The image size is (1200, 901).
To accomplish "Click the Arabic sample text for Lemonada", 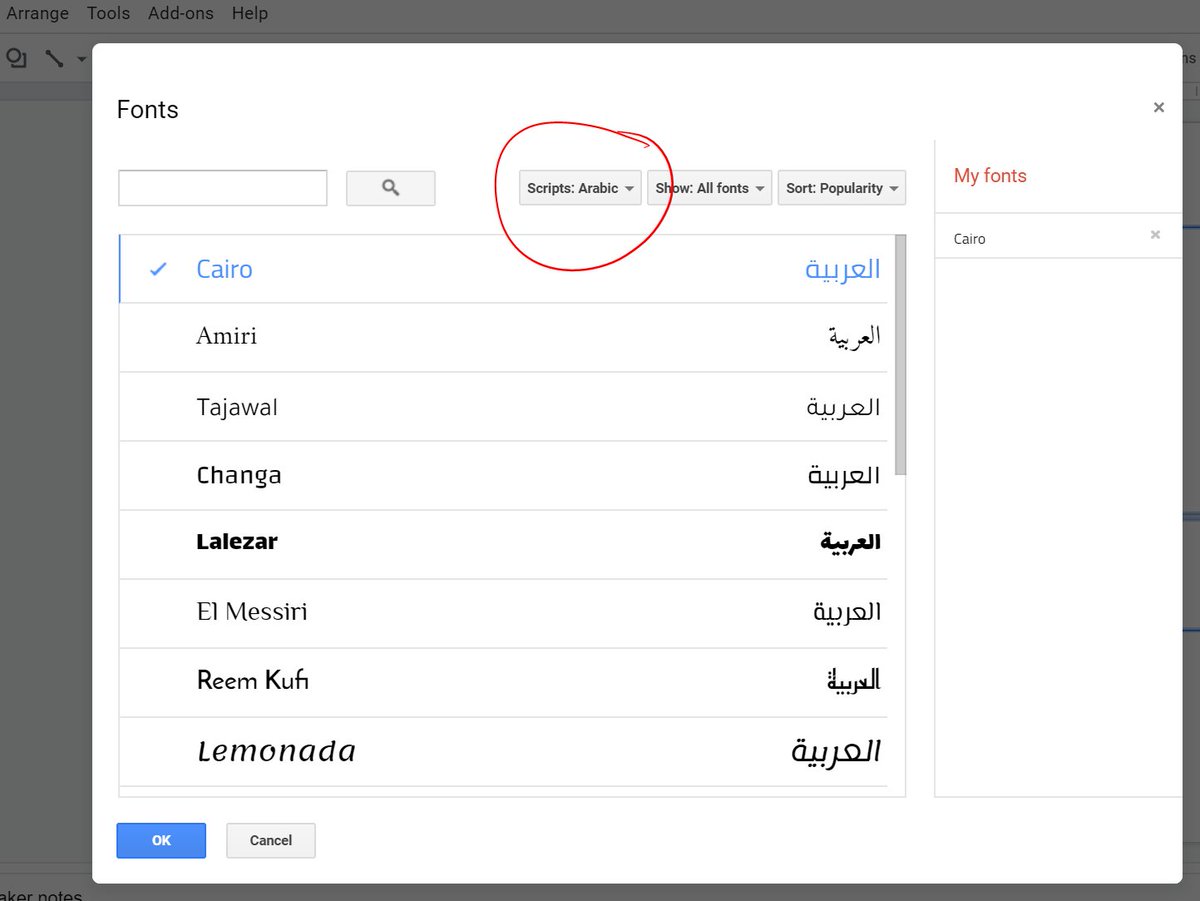I will (x=836, y=752).
